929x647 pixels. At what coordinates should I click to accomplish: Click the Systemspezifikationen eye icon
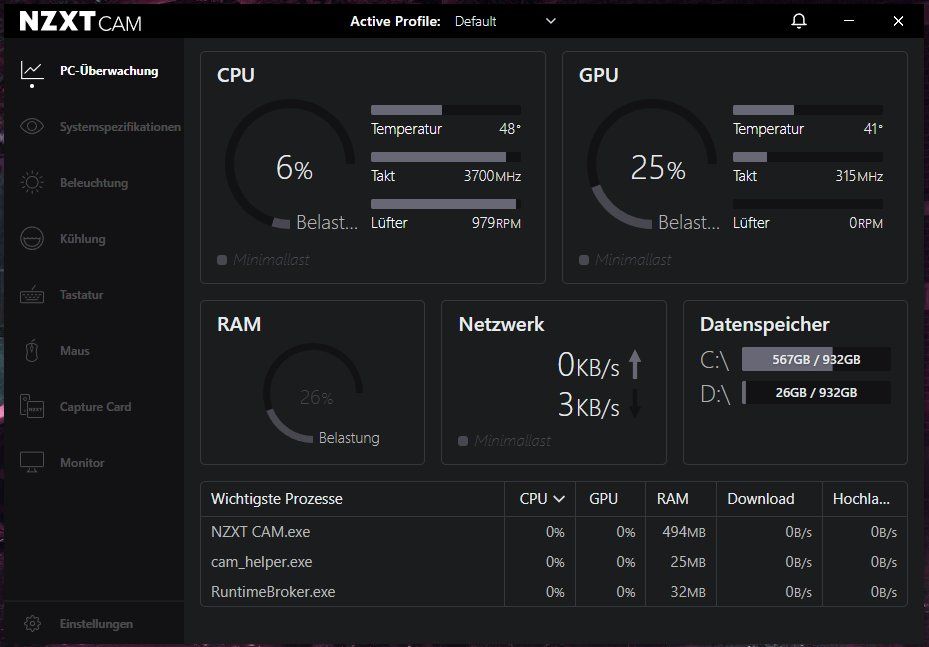[32, 126]
